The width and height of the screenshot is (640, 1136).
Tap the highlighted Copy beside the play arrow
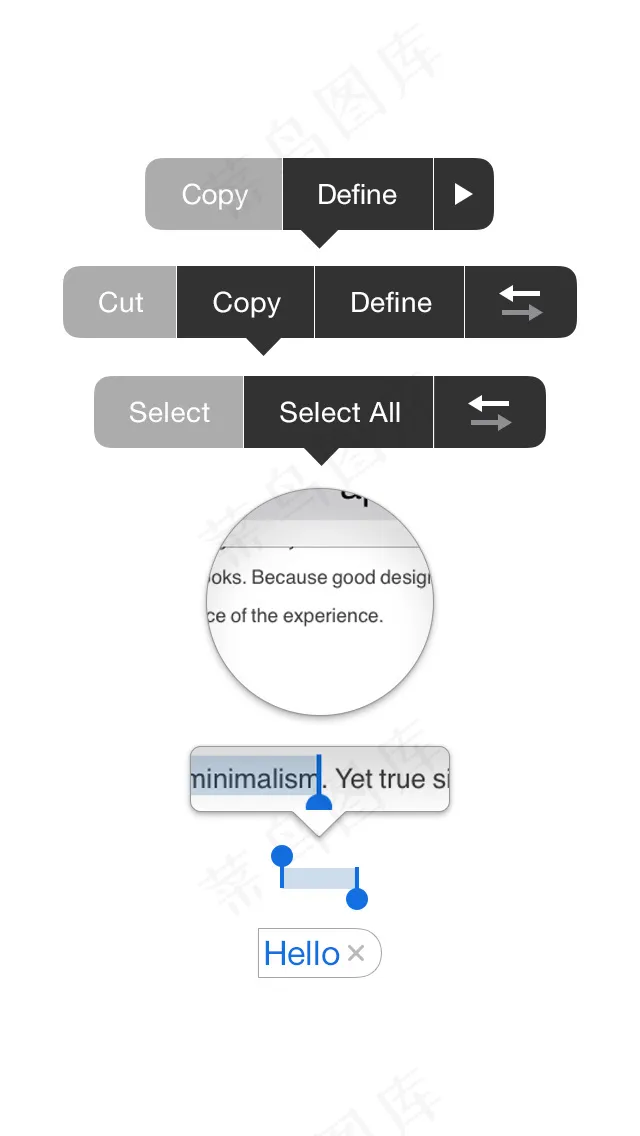[215, 194]
